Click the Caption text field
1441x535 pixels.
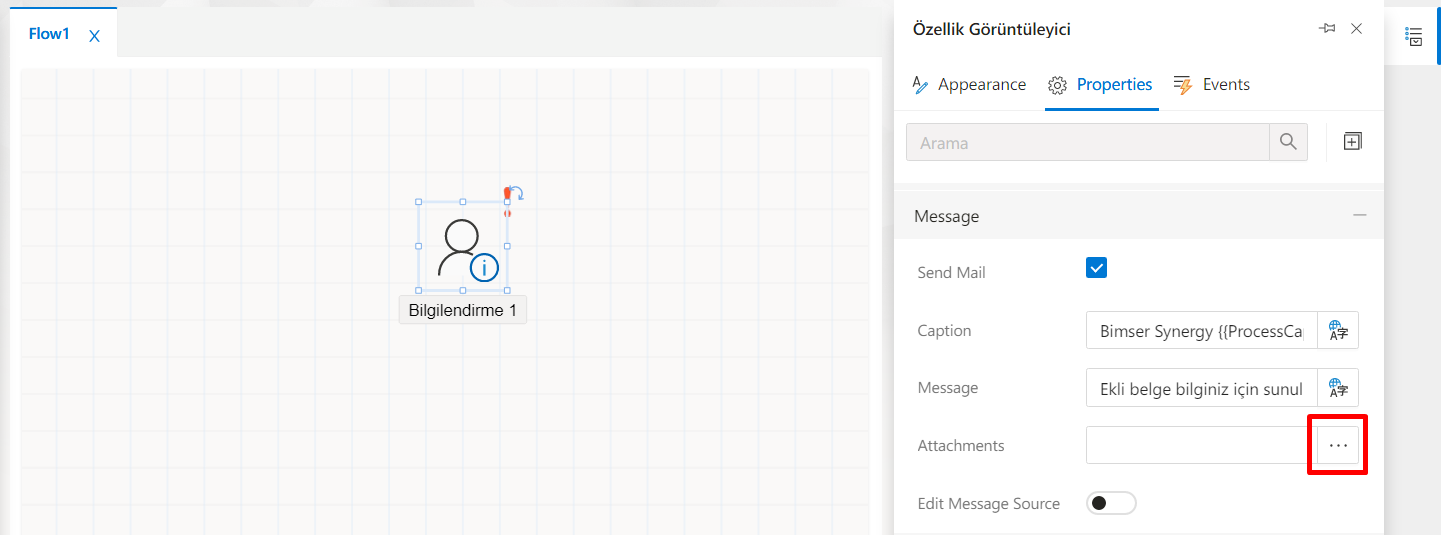[x=1201, y=330]
